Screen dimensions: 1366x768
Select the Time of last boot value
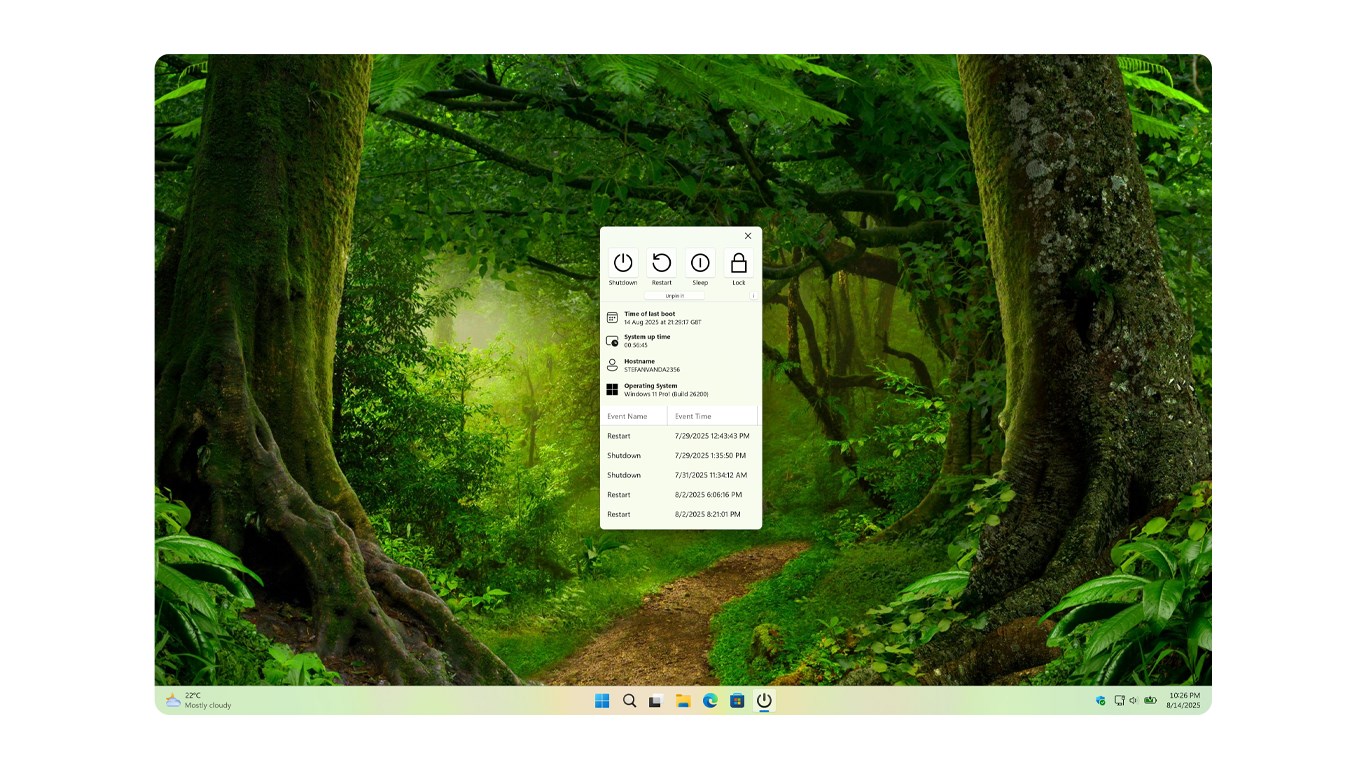[663, 322]
